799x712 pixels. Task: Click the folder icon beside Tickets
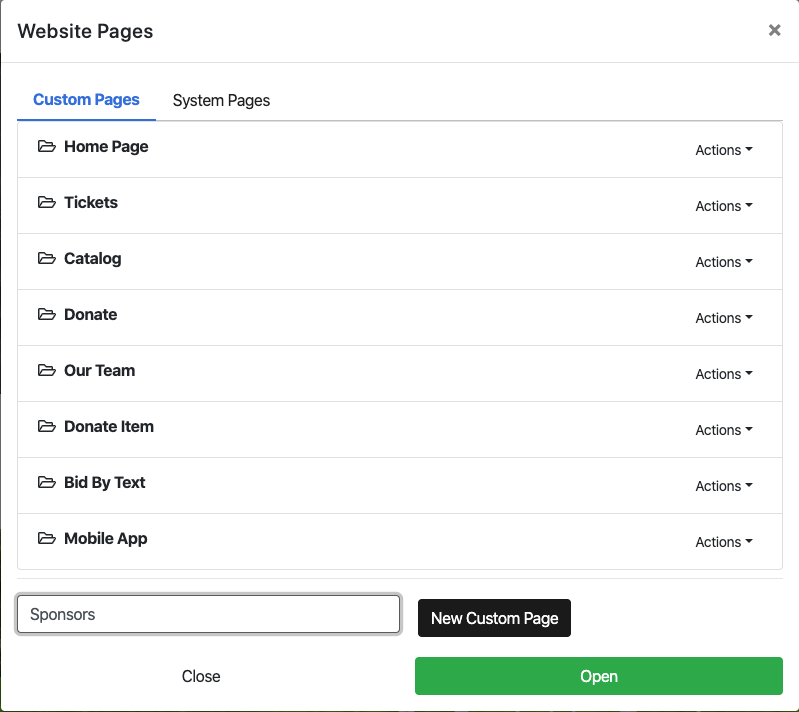[x=46, y=203]
